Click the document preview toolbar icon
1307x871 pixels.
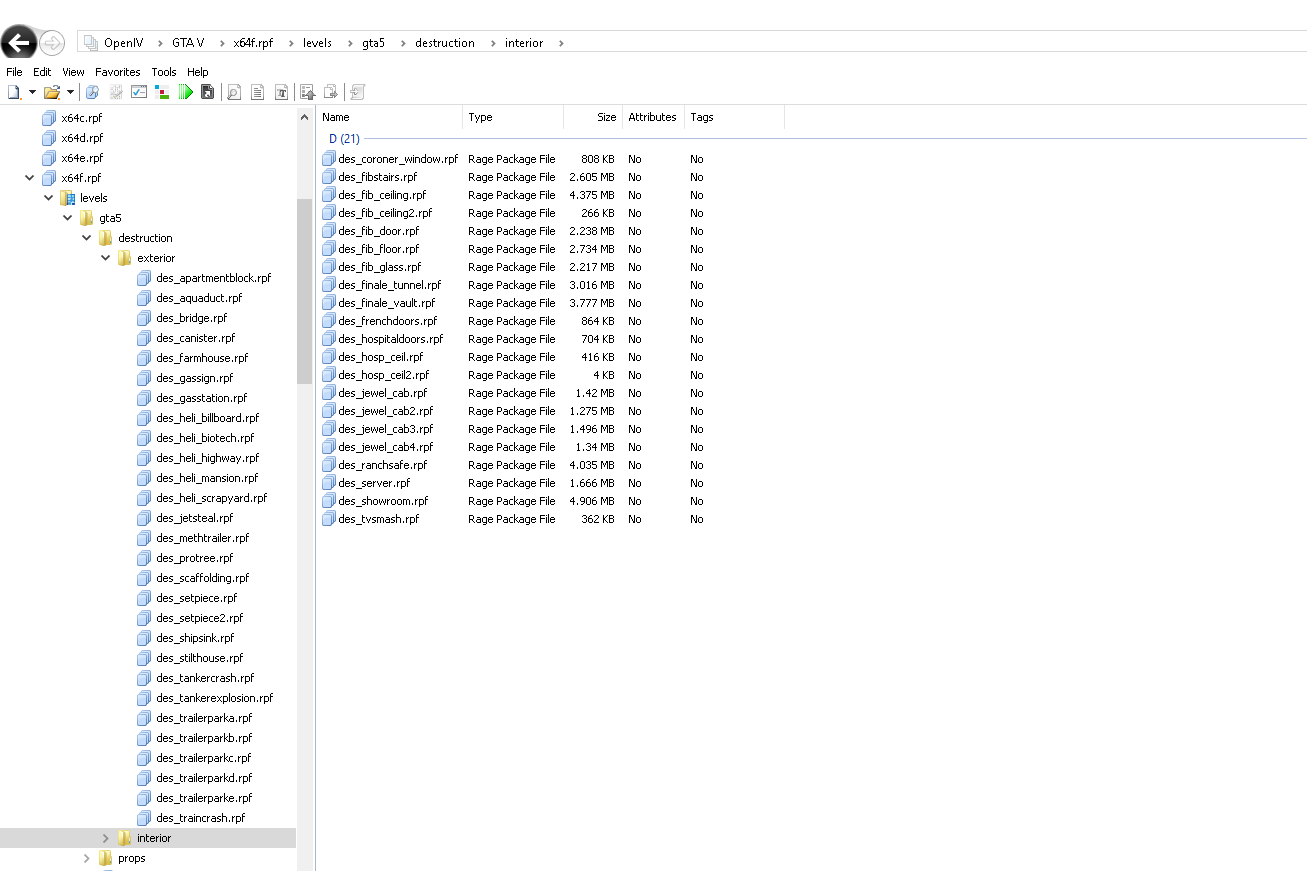pos(233,92)
